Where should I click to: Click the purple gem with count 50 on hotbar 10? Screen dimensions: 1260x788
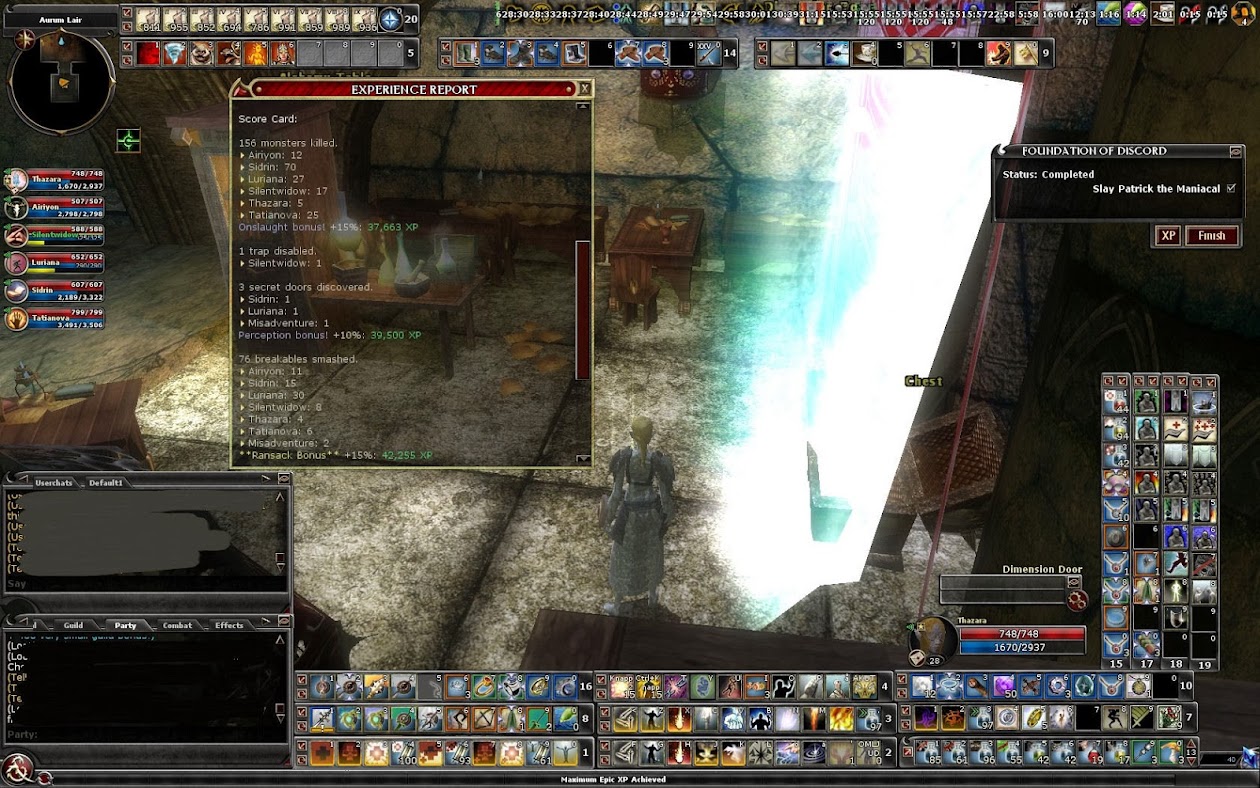click(1004, 686)
